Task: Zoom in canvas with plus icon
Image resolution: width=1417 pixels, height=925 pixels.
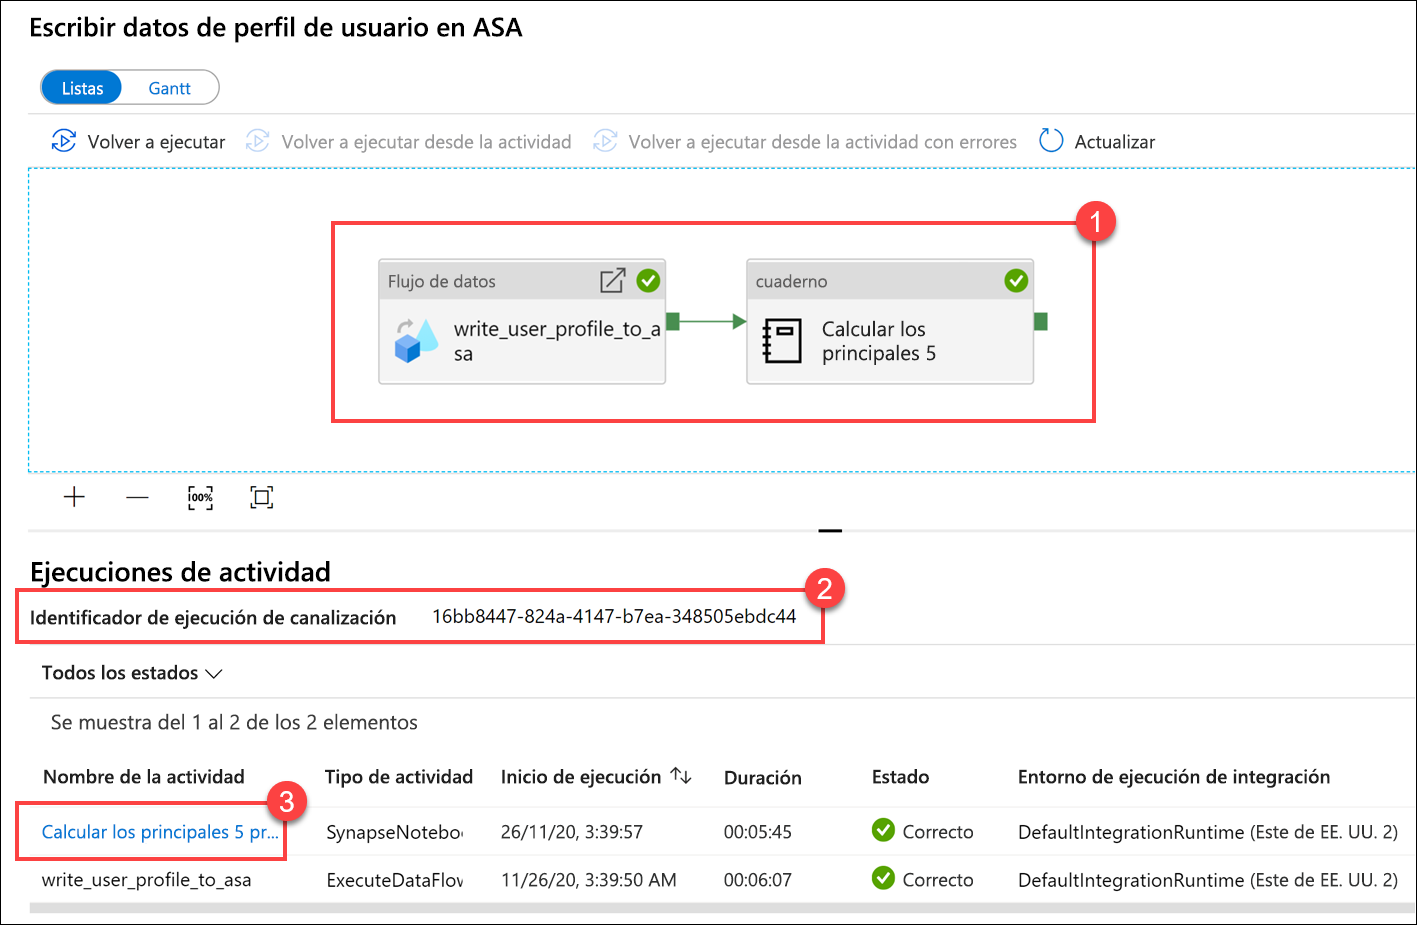Action: 74,497
